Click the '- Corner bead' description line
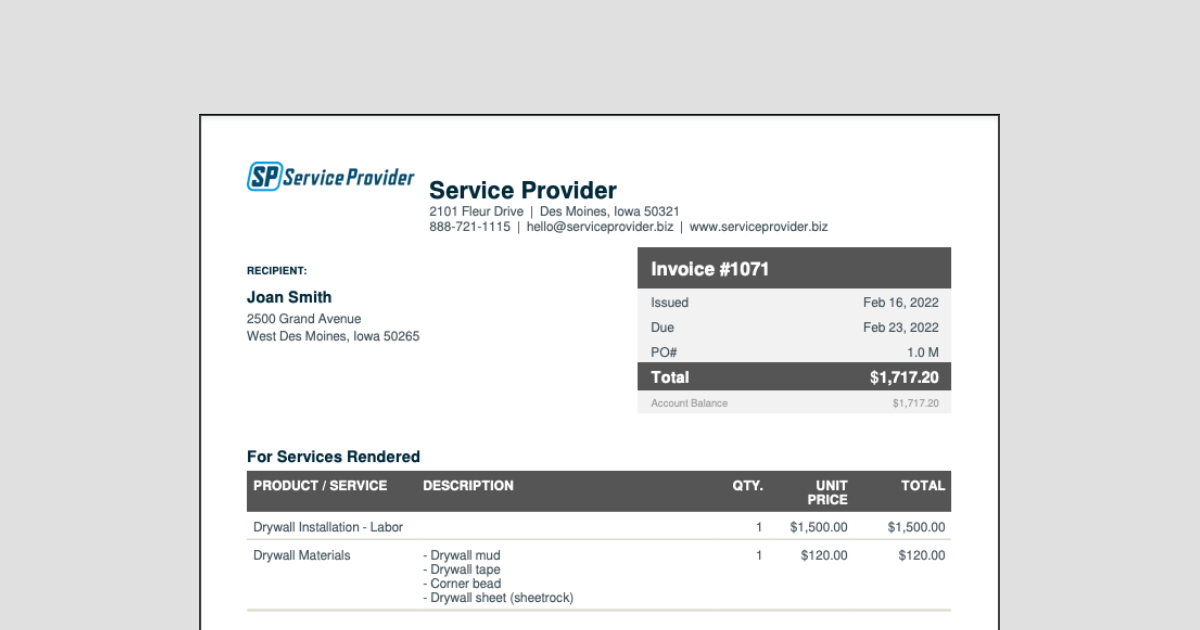 462,584
